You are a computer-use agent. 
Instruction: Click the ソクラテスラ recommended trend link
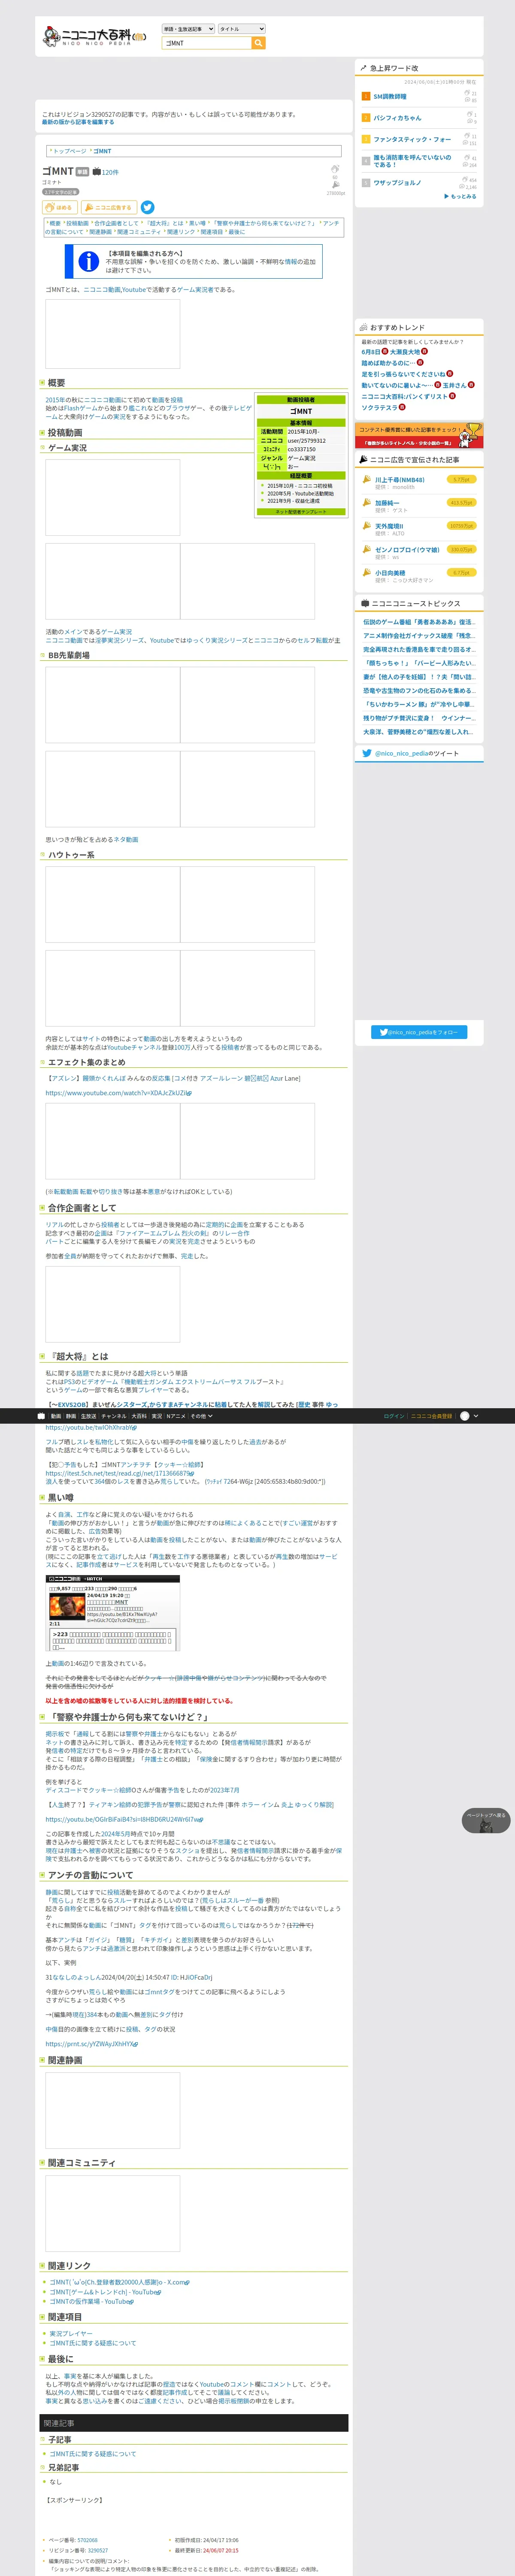click(379, 408)
